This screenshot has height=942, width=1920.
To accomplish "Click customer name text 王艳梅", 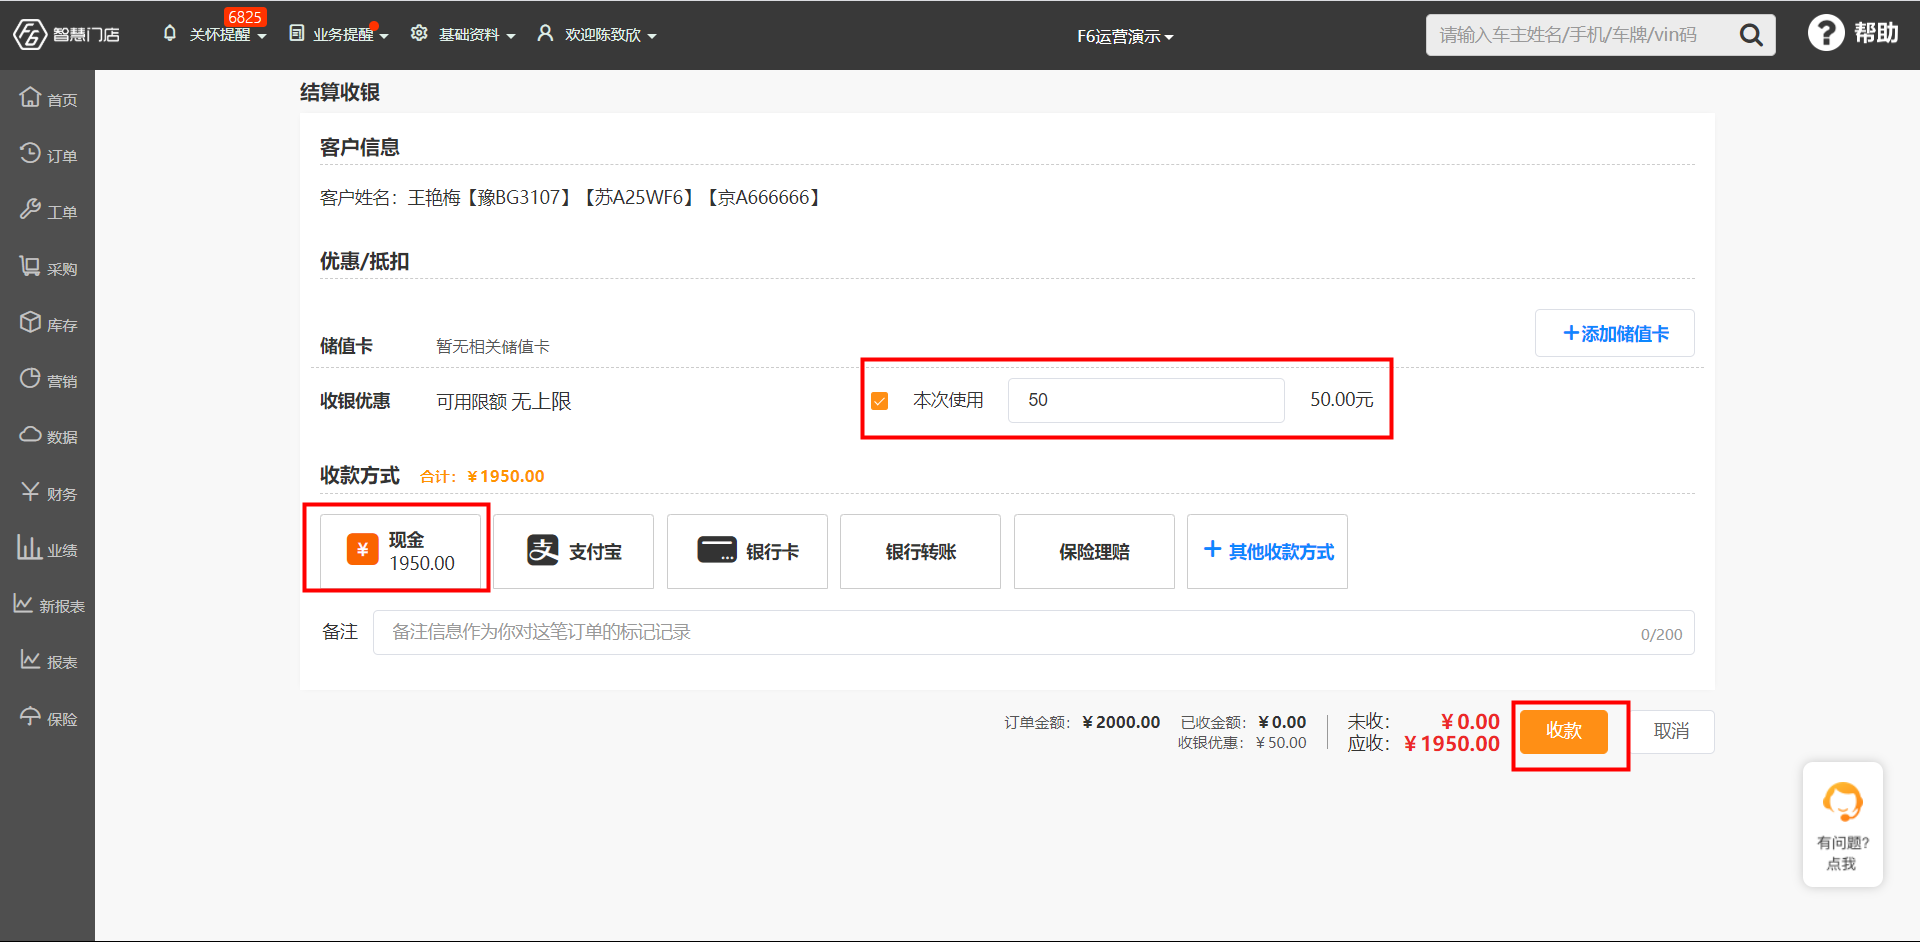I will [x=434, y=198].
